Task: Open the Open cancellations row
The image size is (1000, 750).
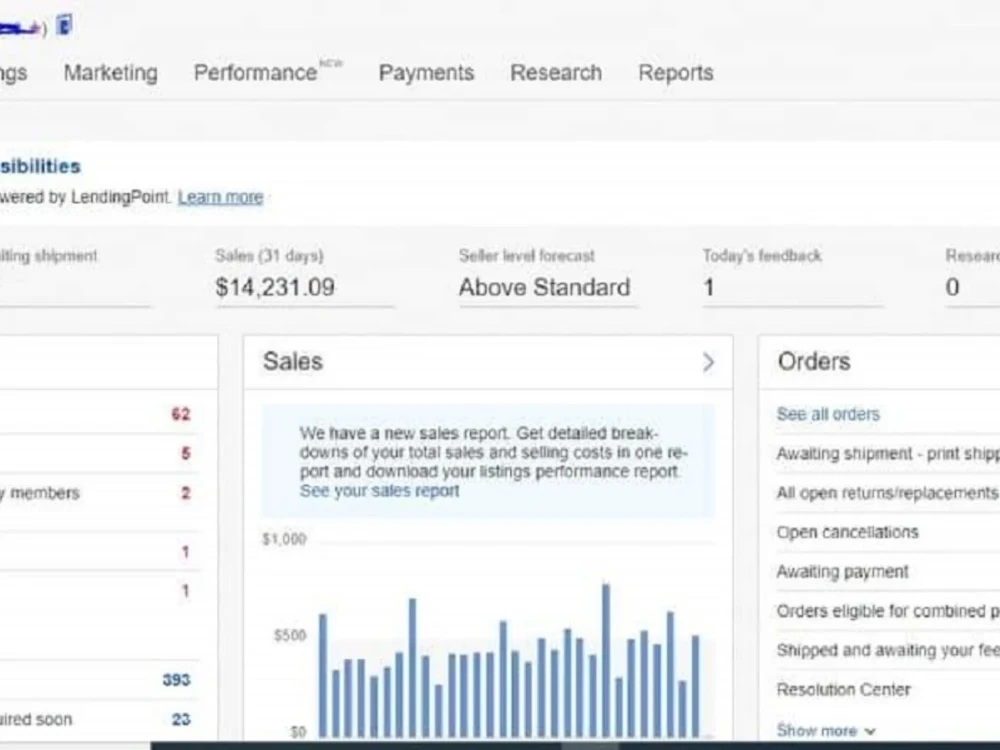Action: [x=847, y=533]
